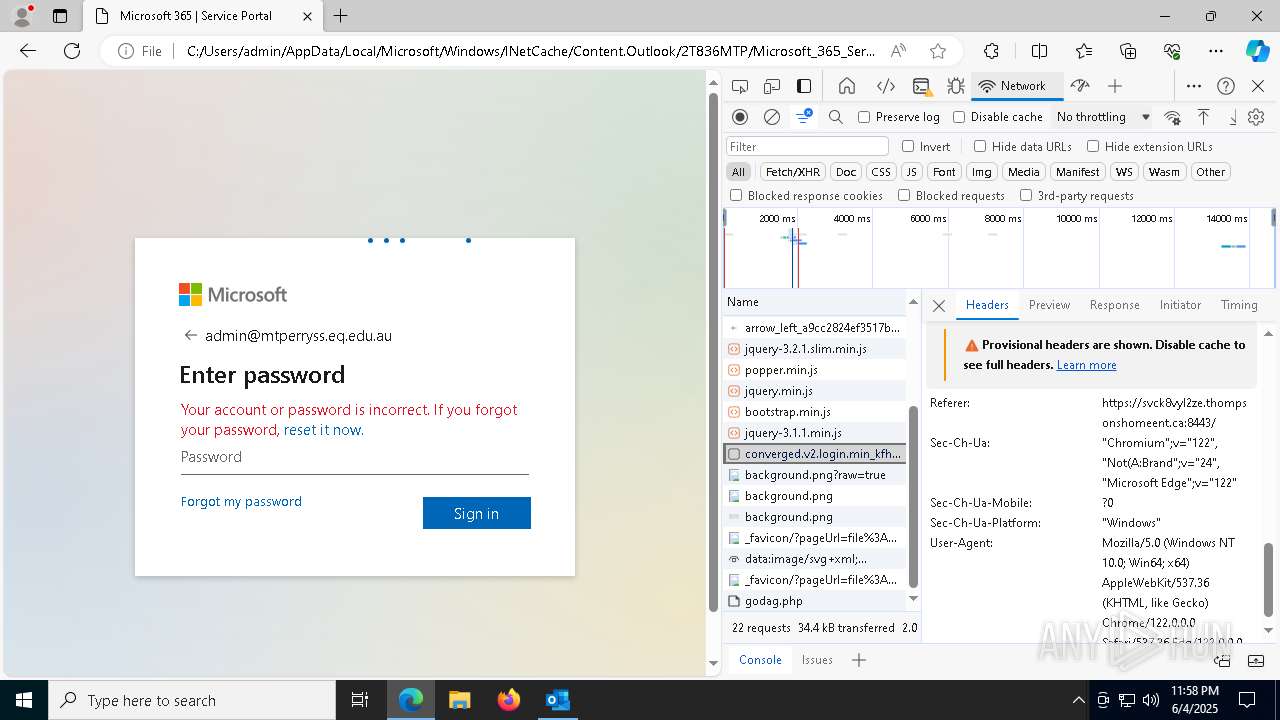The height and width of the screenshot is (720, 1280).
Task: Go back with the arrow beside the email
Action: [190, 335]
